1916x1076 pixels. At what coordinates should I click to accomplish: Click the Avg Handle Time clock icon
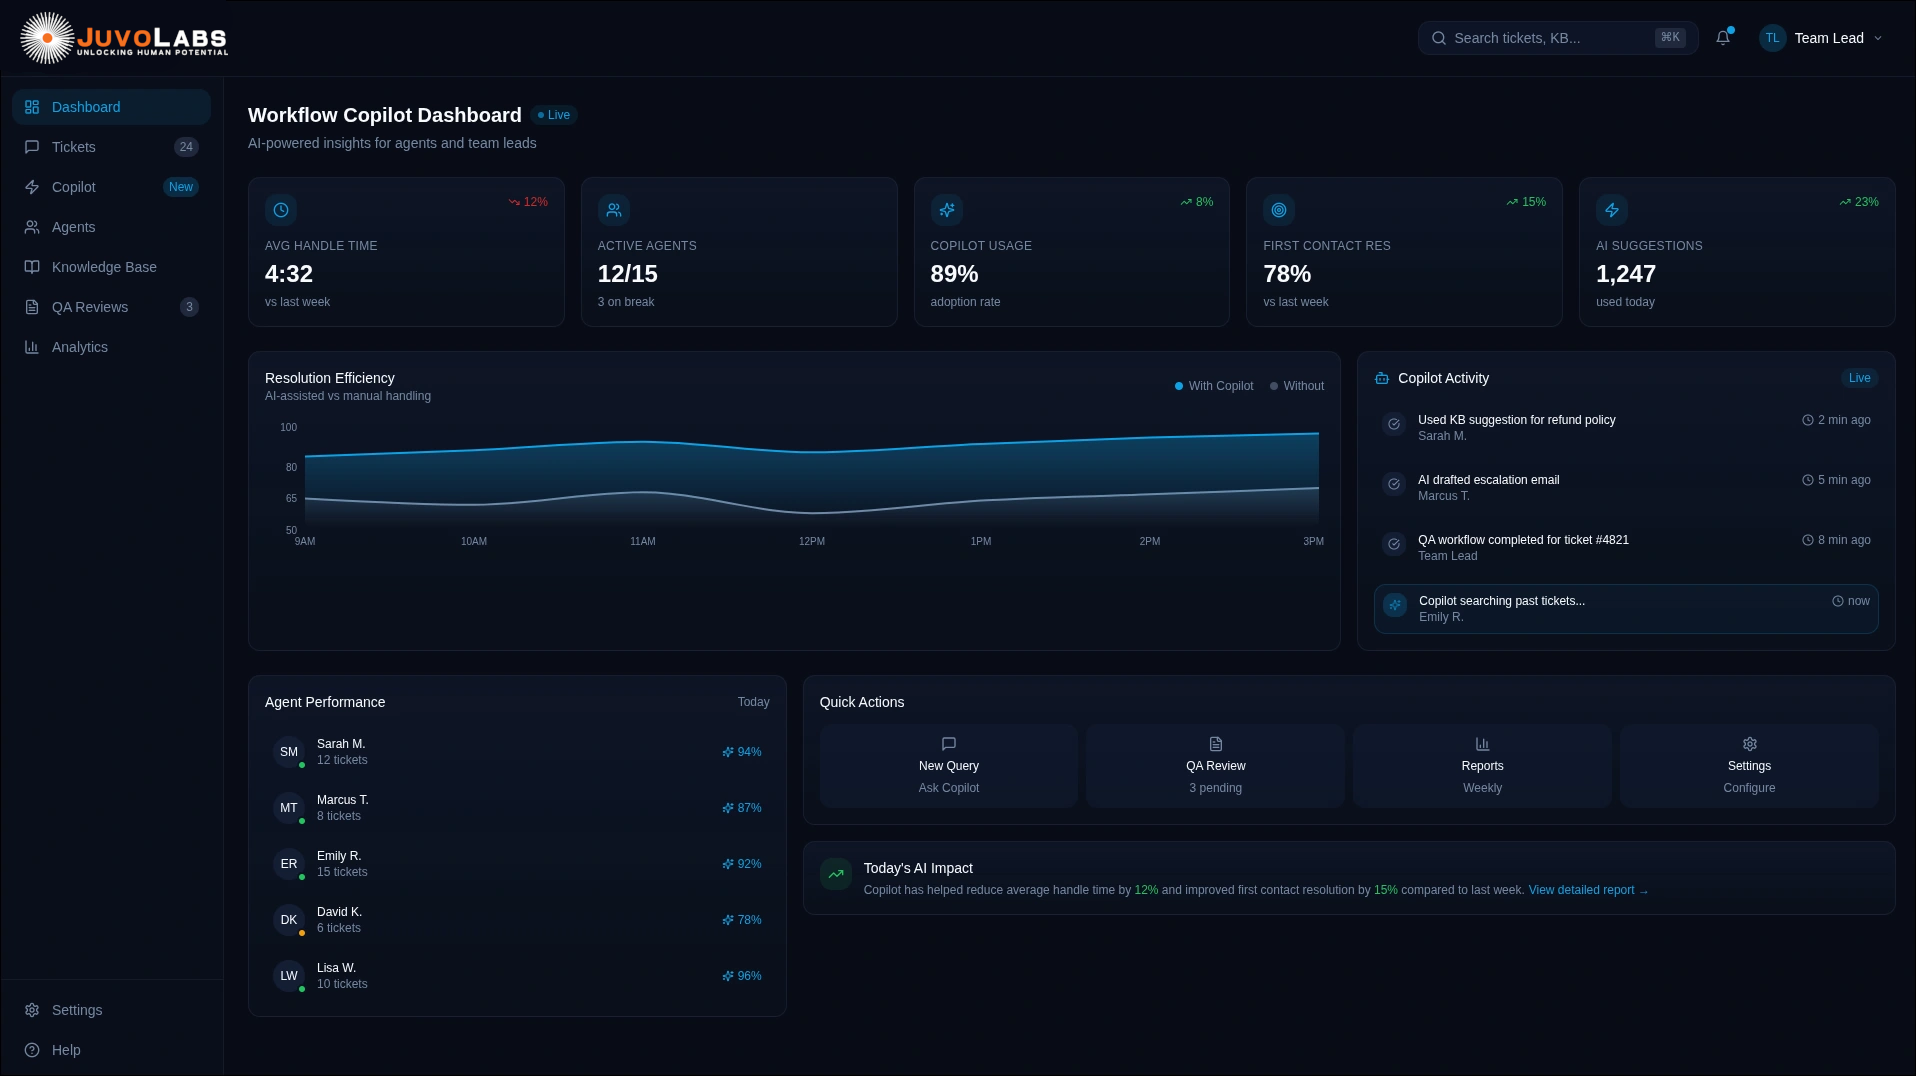coord(281,210)
